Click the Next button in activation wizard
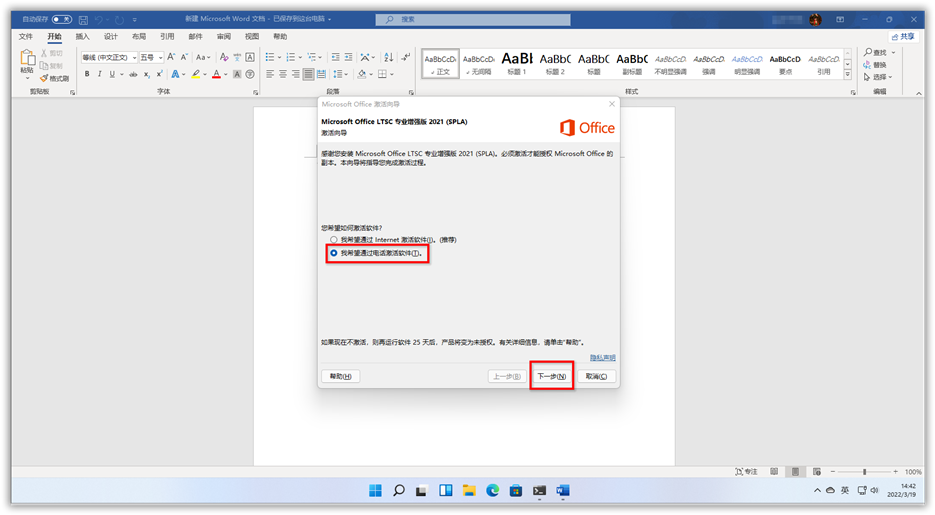The image size is (935, 515). (x=552, y=376)
